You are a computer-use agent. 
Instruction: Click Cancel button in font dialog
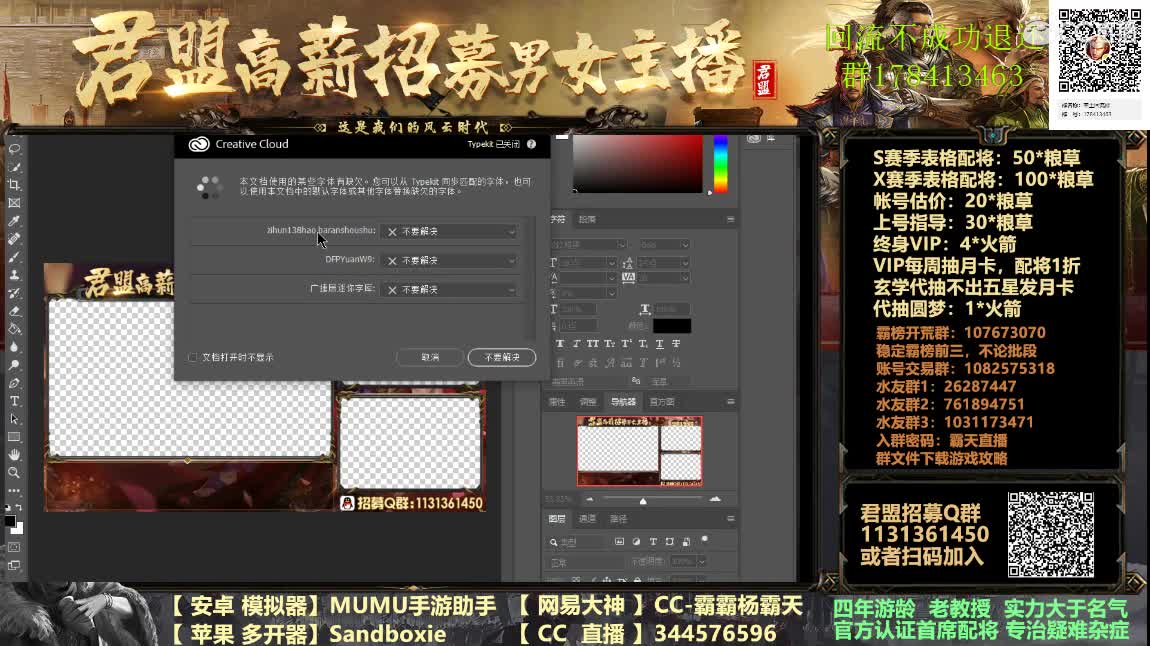430,357
